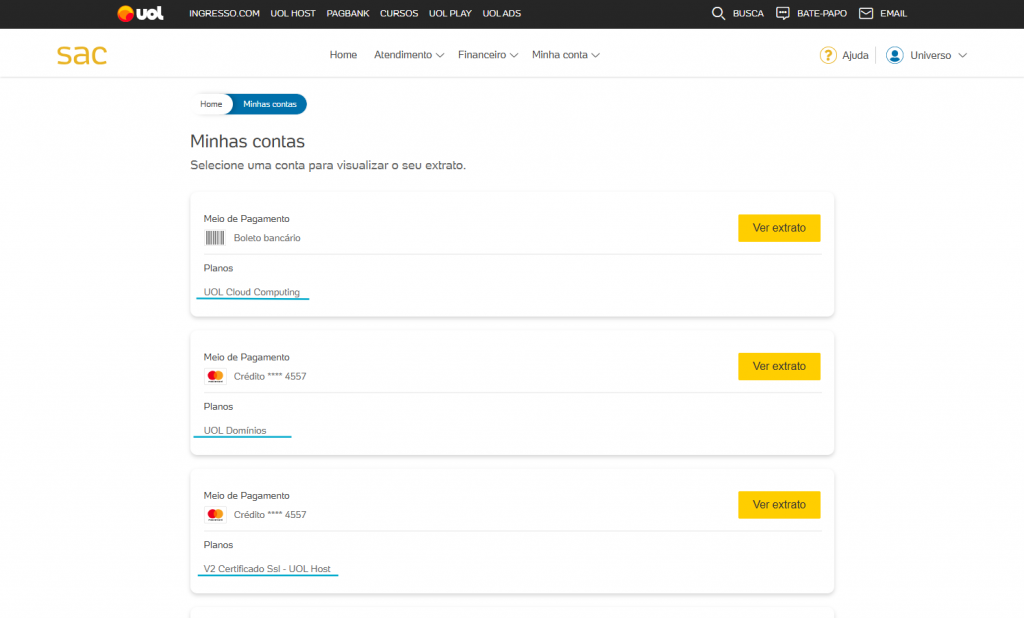Viewport: 1024px width, 618px height.
Task: Click Mastercard icon in UOL Domínios card
Action: [x=215, y=376]
